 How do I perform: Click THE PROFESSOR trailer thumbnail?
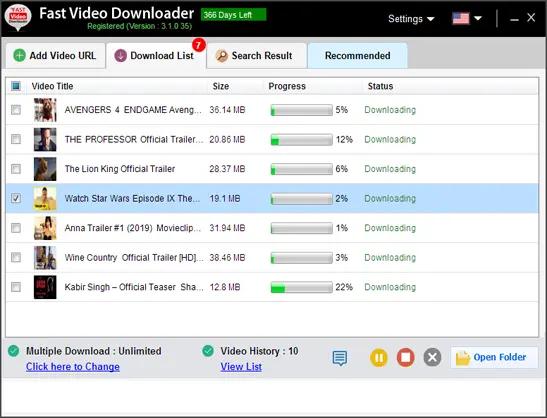(x=45, y=139)
